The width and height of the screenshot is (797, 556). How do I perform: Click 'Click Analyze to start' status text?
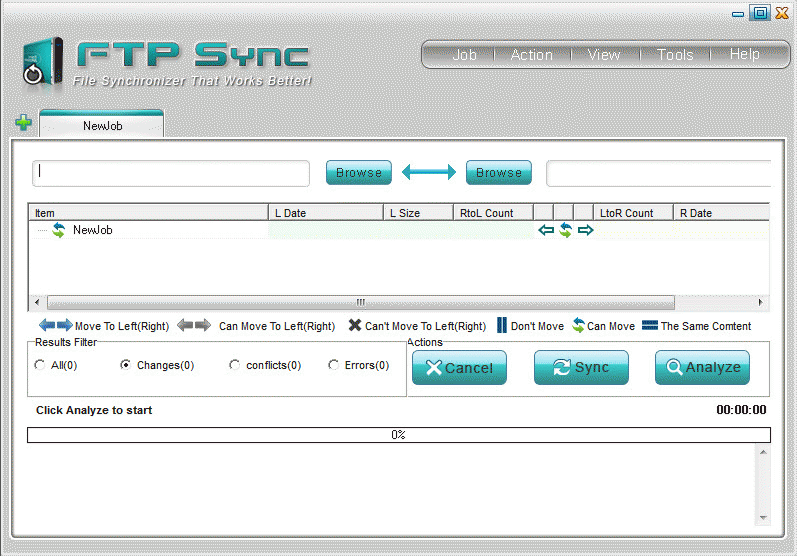click(x=94, y=410)
